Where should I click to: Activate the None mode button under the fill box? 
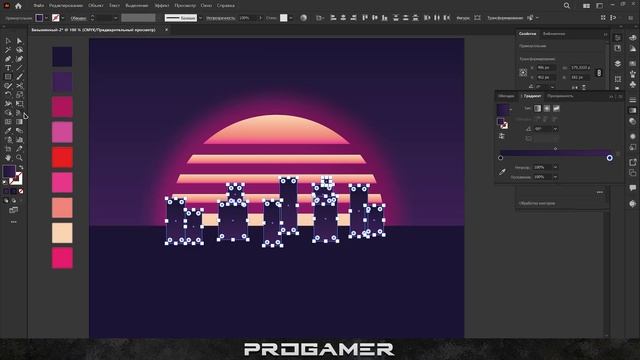point(21,191)
